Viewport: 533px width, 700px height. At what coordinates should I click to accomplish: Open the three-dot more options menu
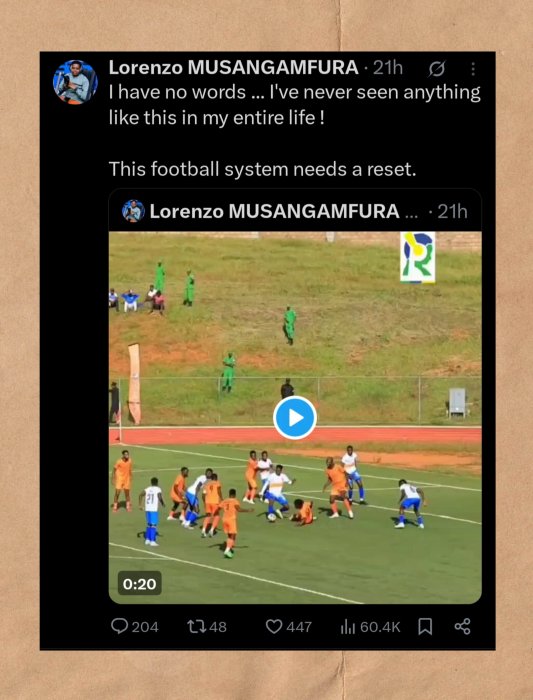coord(473,69)
